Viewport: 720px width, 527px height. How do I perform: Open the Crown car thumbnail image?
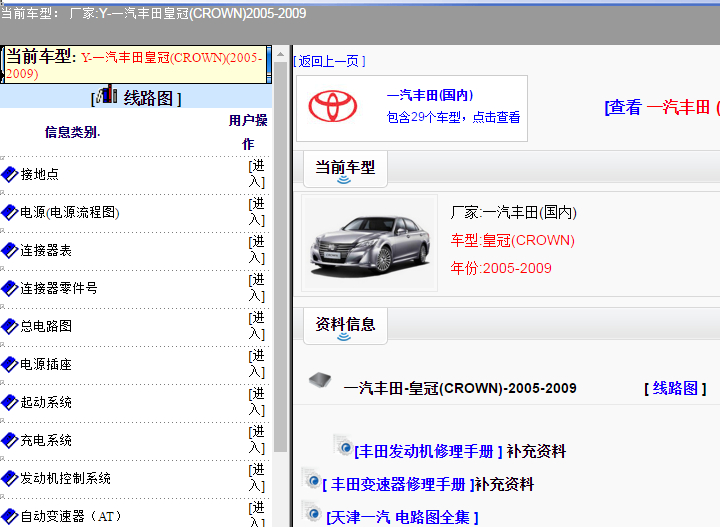coord(370,243)
